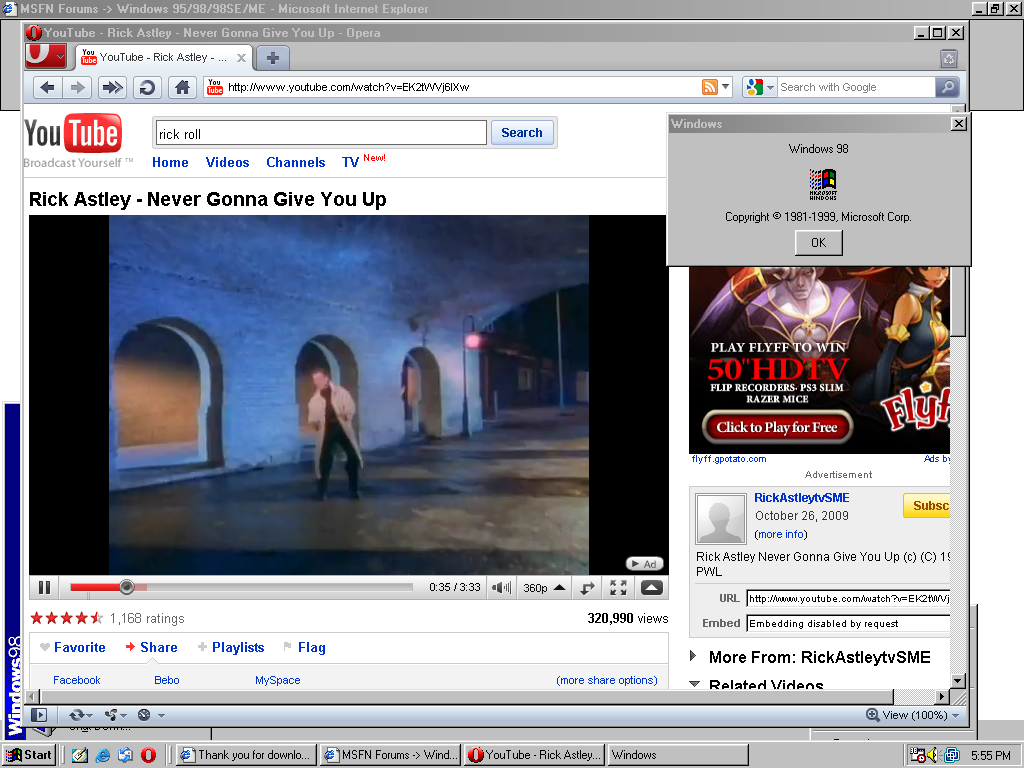
Task: Click the YouTube logo
Action: point(73,133)
